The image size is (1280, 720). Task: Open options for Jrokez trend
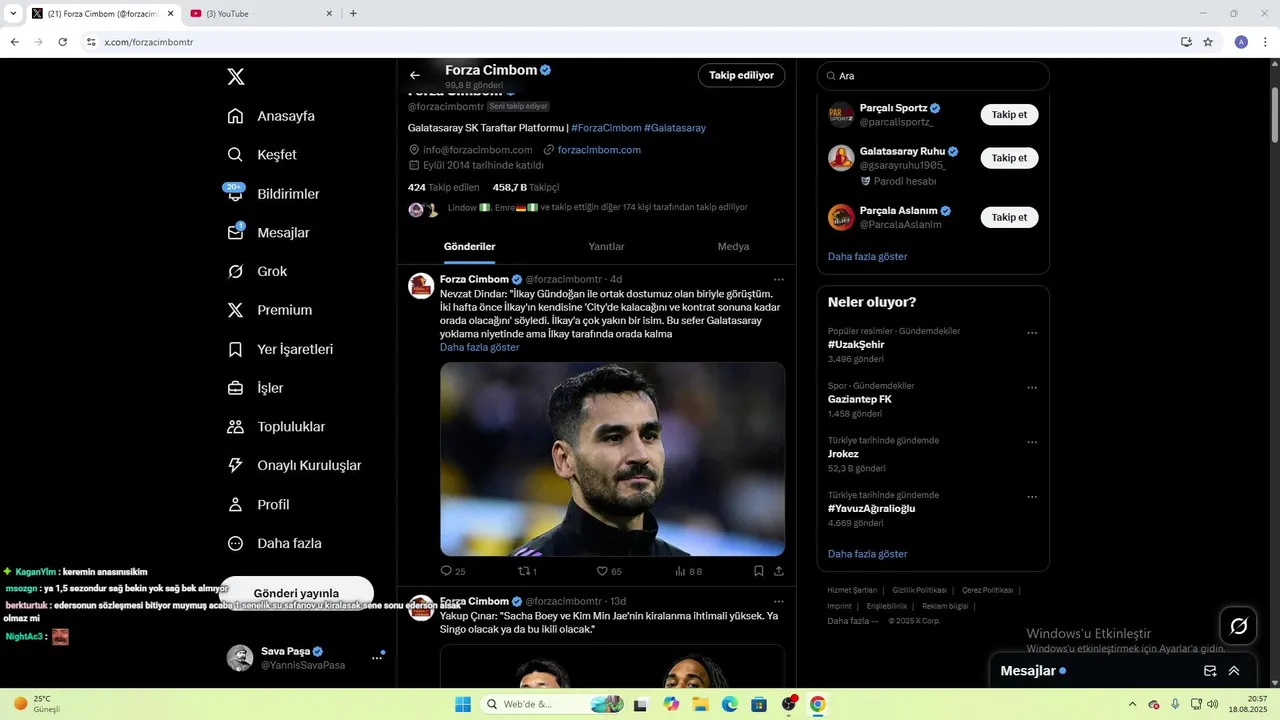tap(1032, 442)
